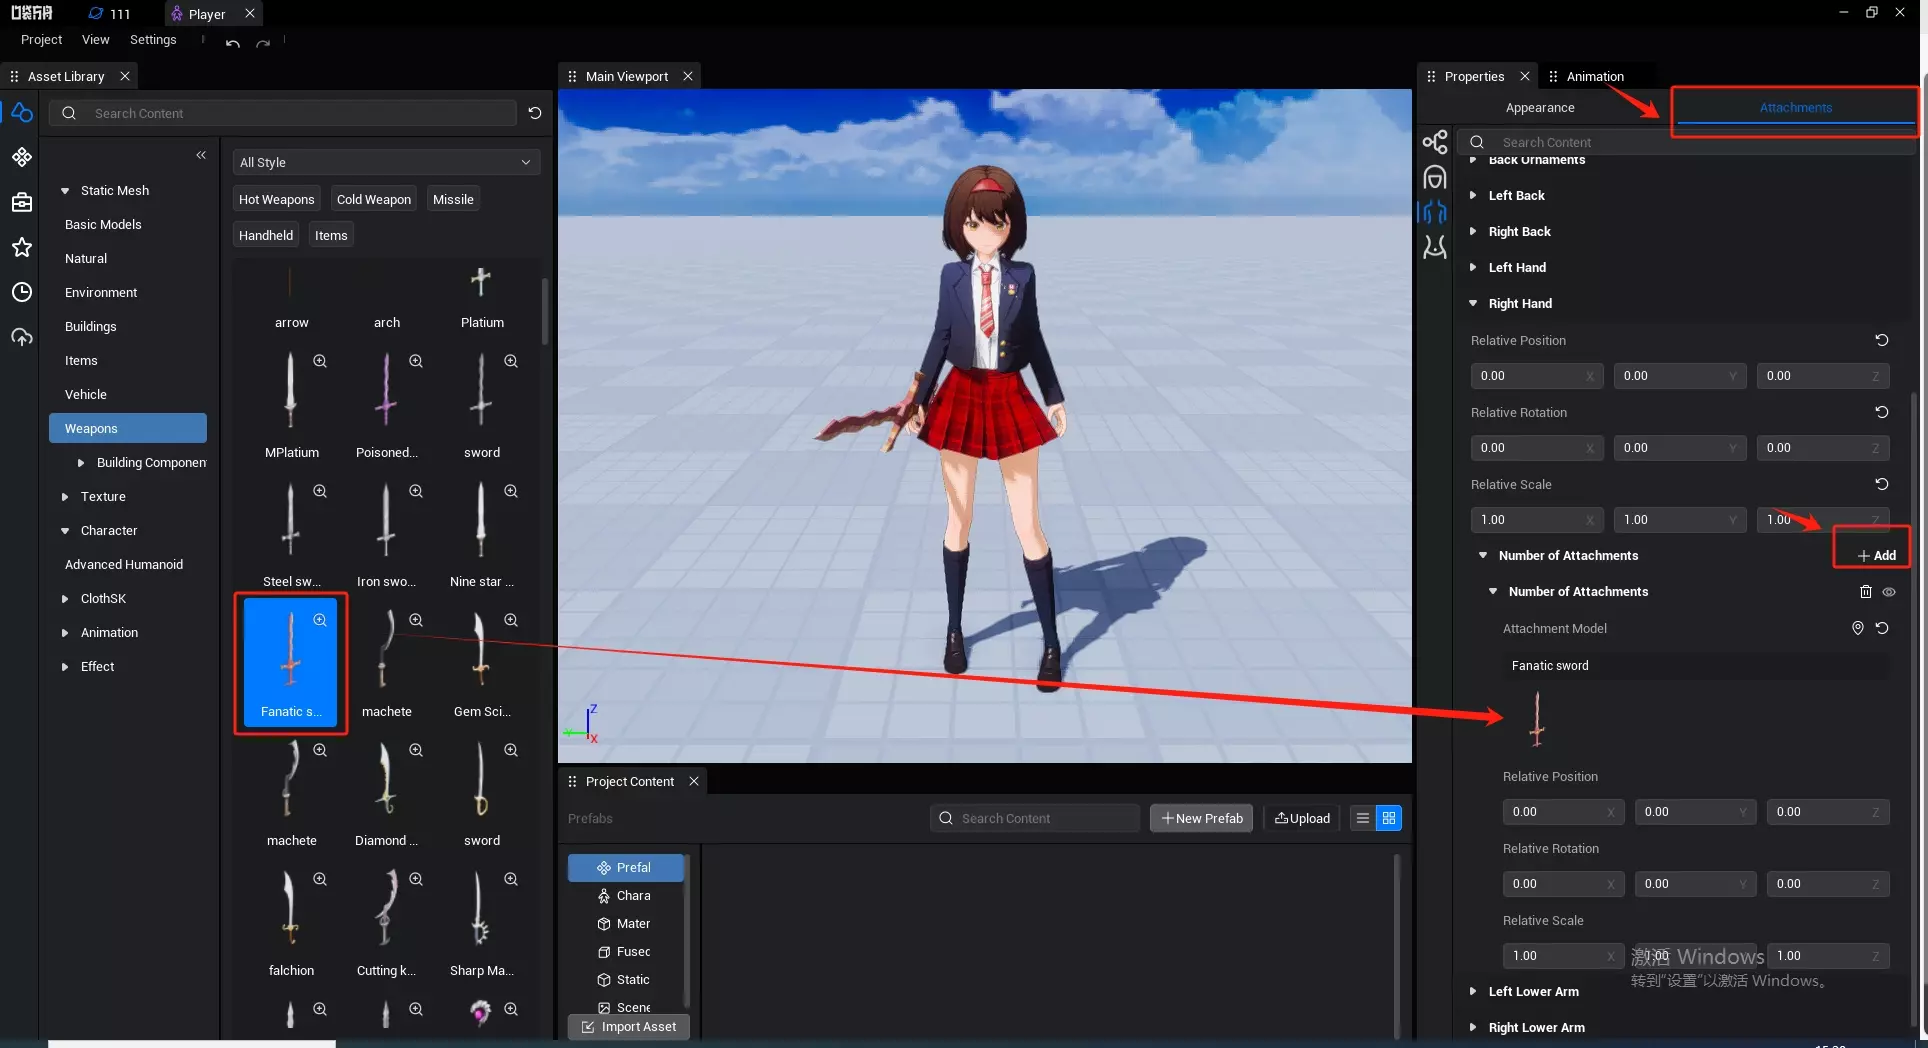Image resolution: width=1928 pixels, height=1048 pixels.
Task: Click attachment Relative Position X field
Action: click(x=1562, y=811)
